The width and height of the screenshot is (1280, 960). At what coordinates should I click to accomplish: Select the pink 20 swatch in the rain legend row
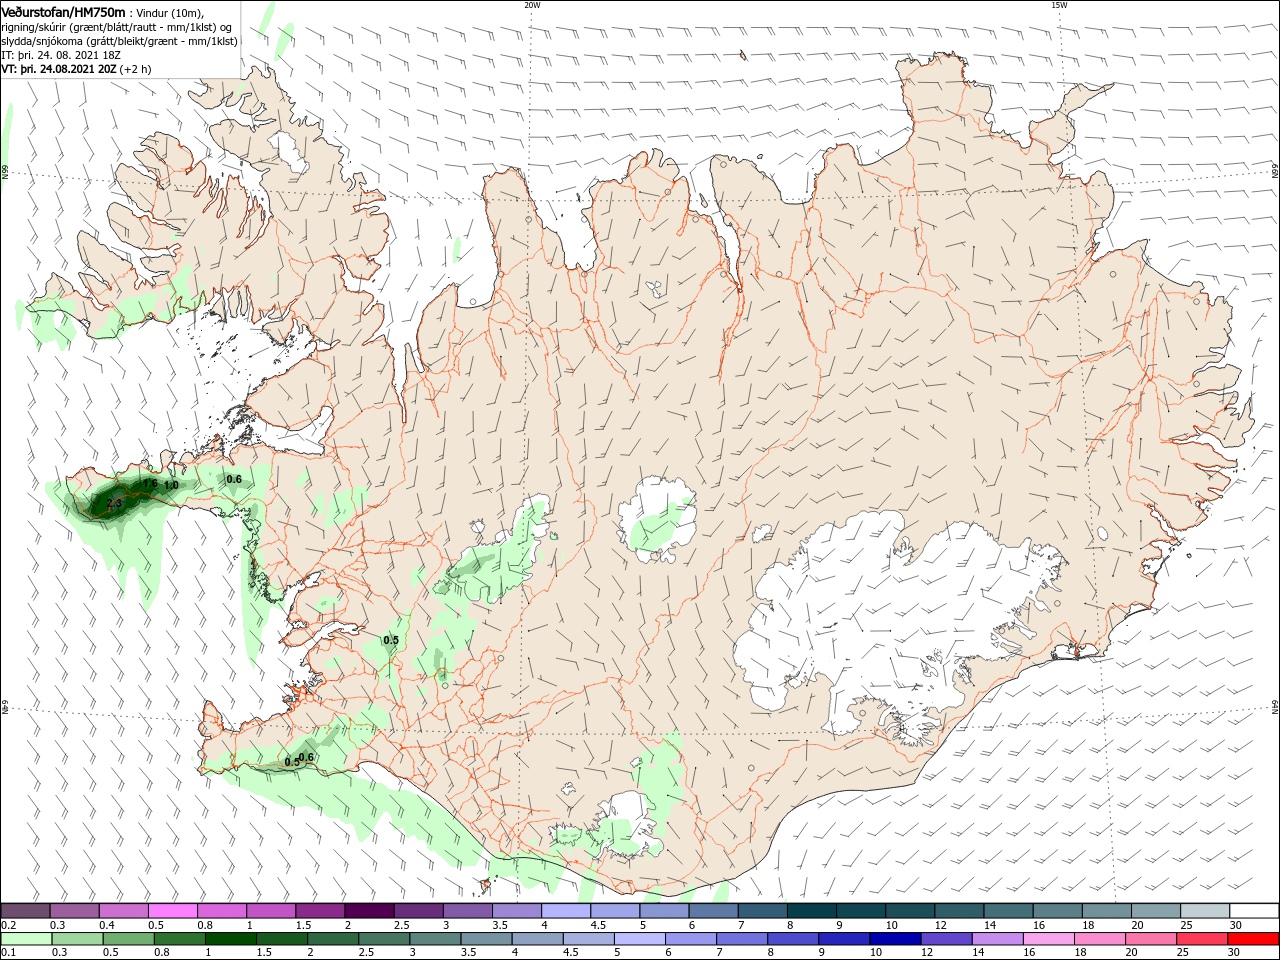1152,939
